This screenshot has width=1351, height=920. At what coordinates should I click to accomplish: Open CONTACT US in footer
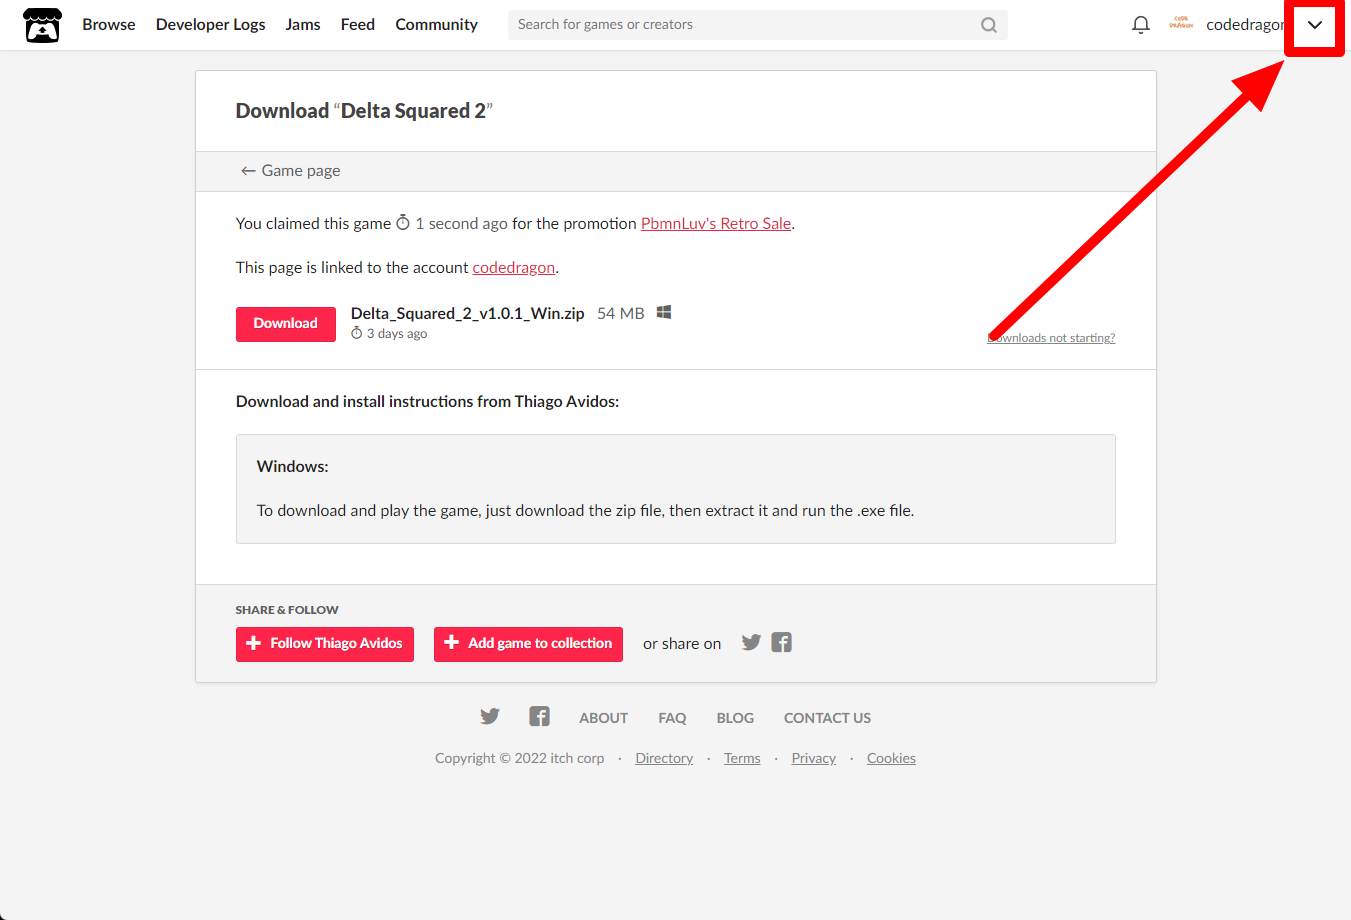tap(827, 718)
